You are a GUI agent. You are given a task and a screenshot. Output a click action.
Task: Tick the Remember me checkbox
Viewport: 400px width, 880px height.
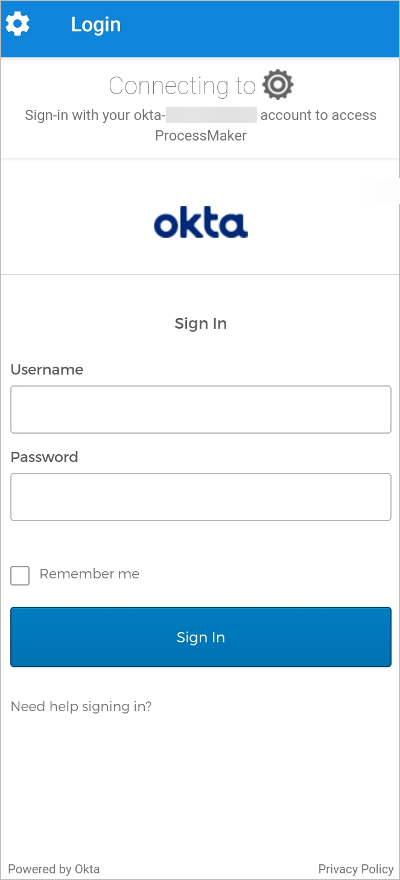tap(20, 575)
